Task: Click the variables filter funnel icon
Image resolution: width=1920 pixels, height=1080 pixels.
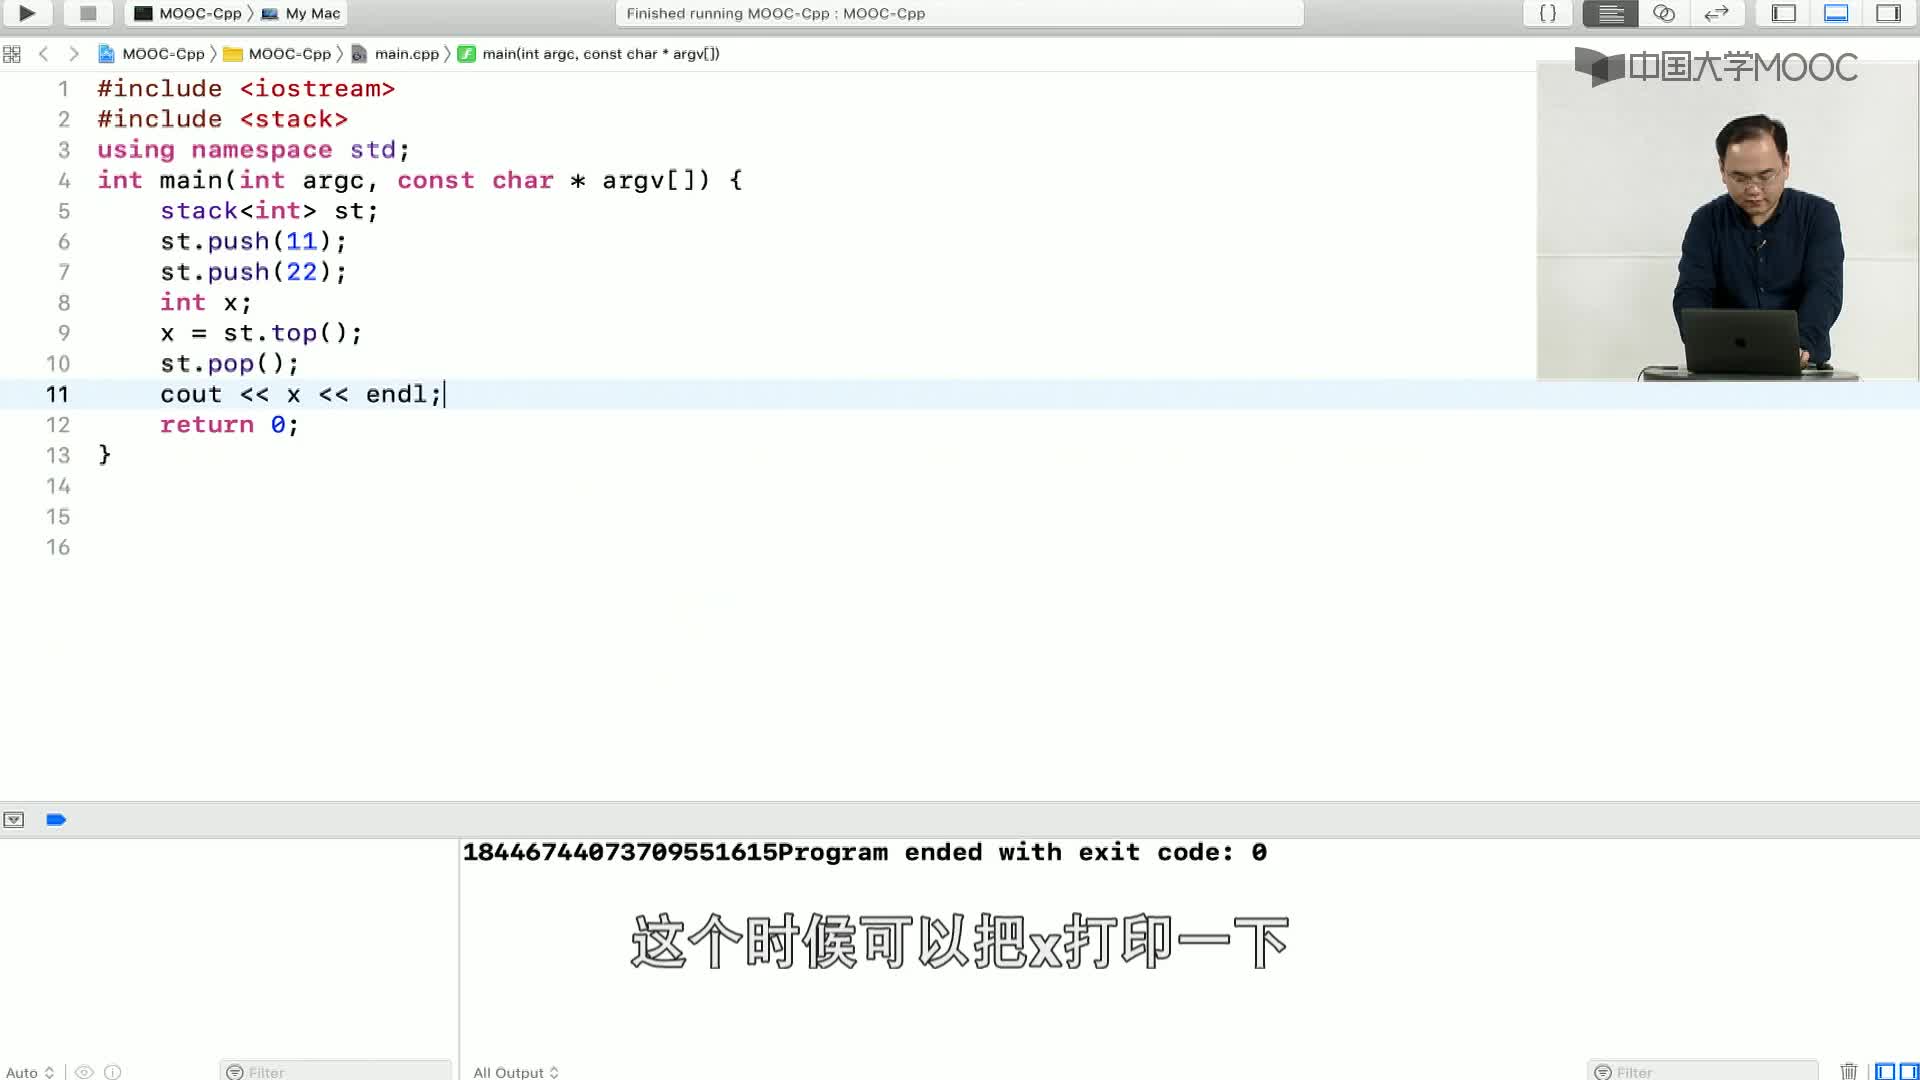Action: tap(235, 1072)
